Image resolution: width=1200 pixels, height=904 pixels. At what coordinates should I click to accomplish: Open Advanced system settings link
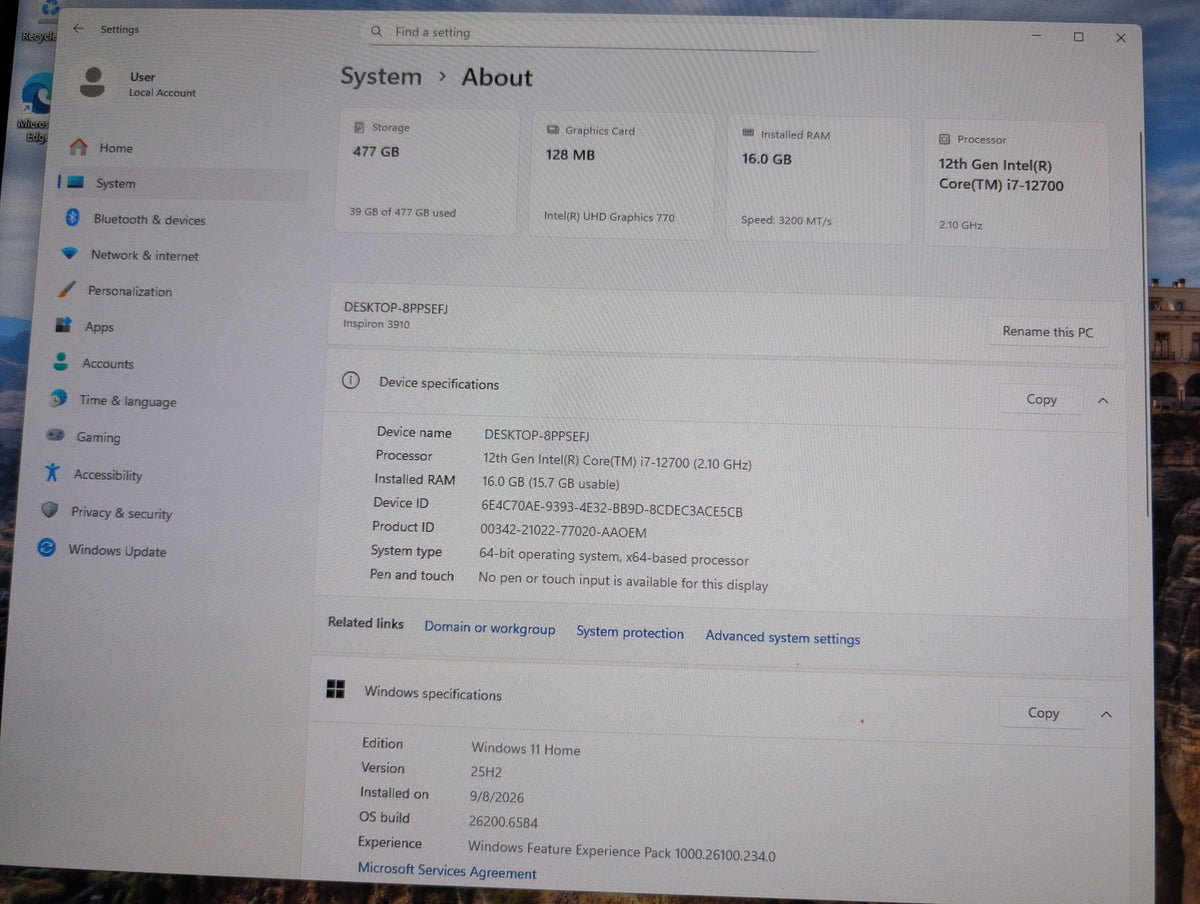coord(782,637)
